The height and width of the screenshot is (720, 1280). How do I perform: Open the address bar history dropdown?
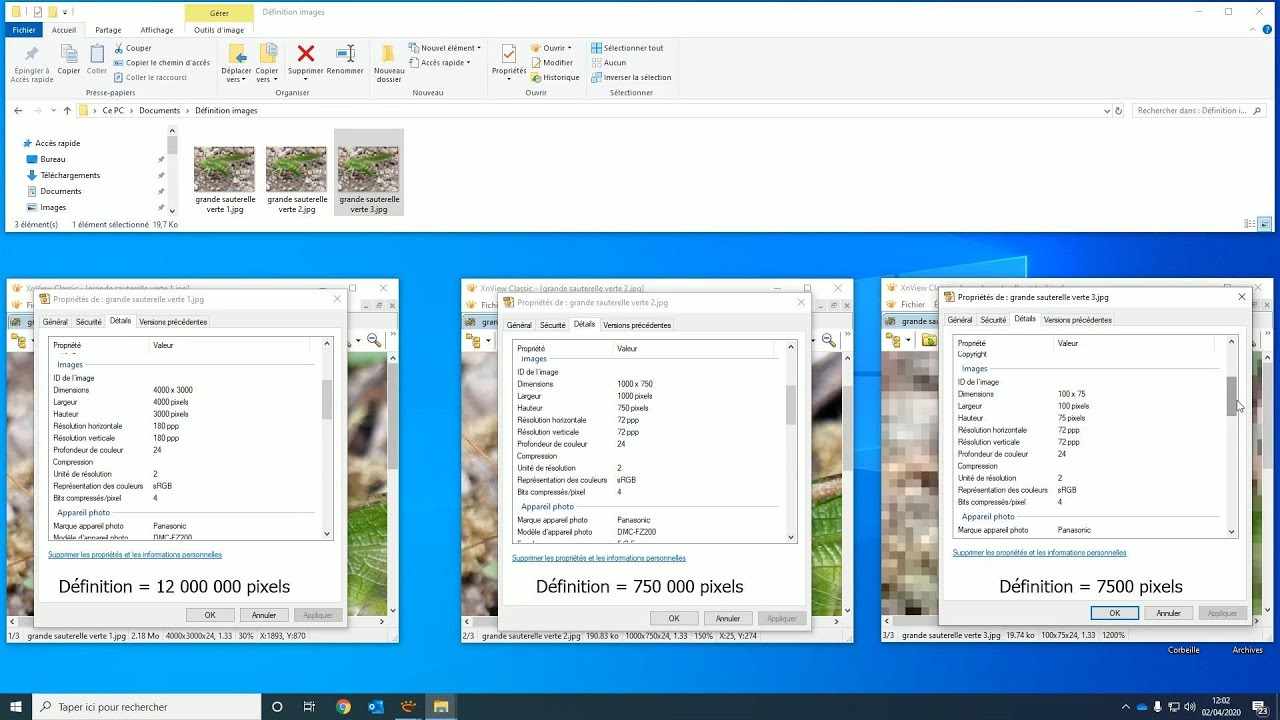pyautogui.click(x=1106, y=111)
